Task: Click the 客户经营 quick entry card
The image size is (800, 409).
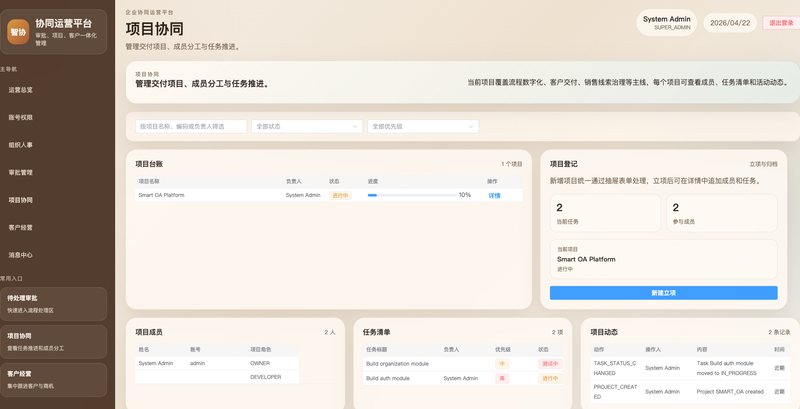Action: pos(54,380)
